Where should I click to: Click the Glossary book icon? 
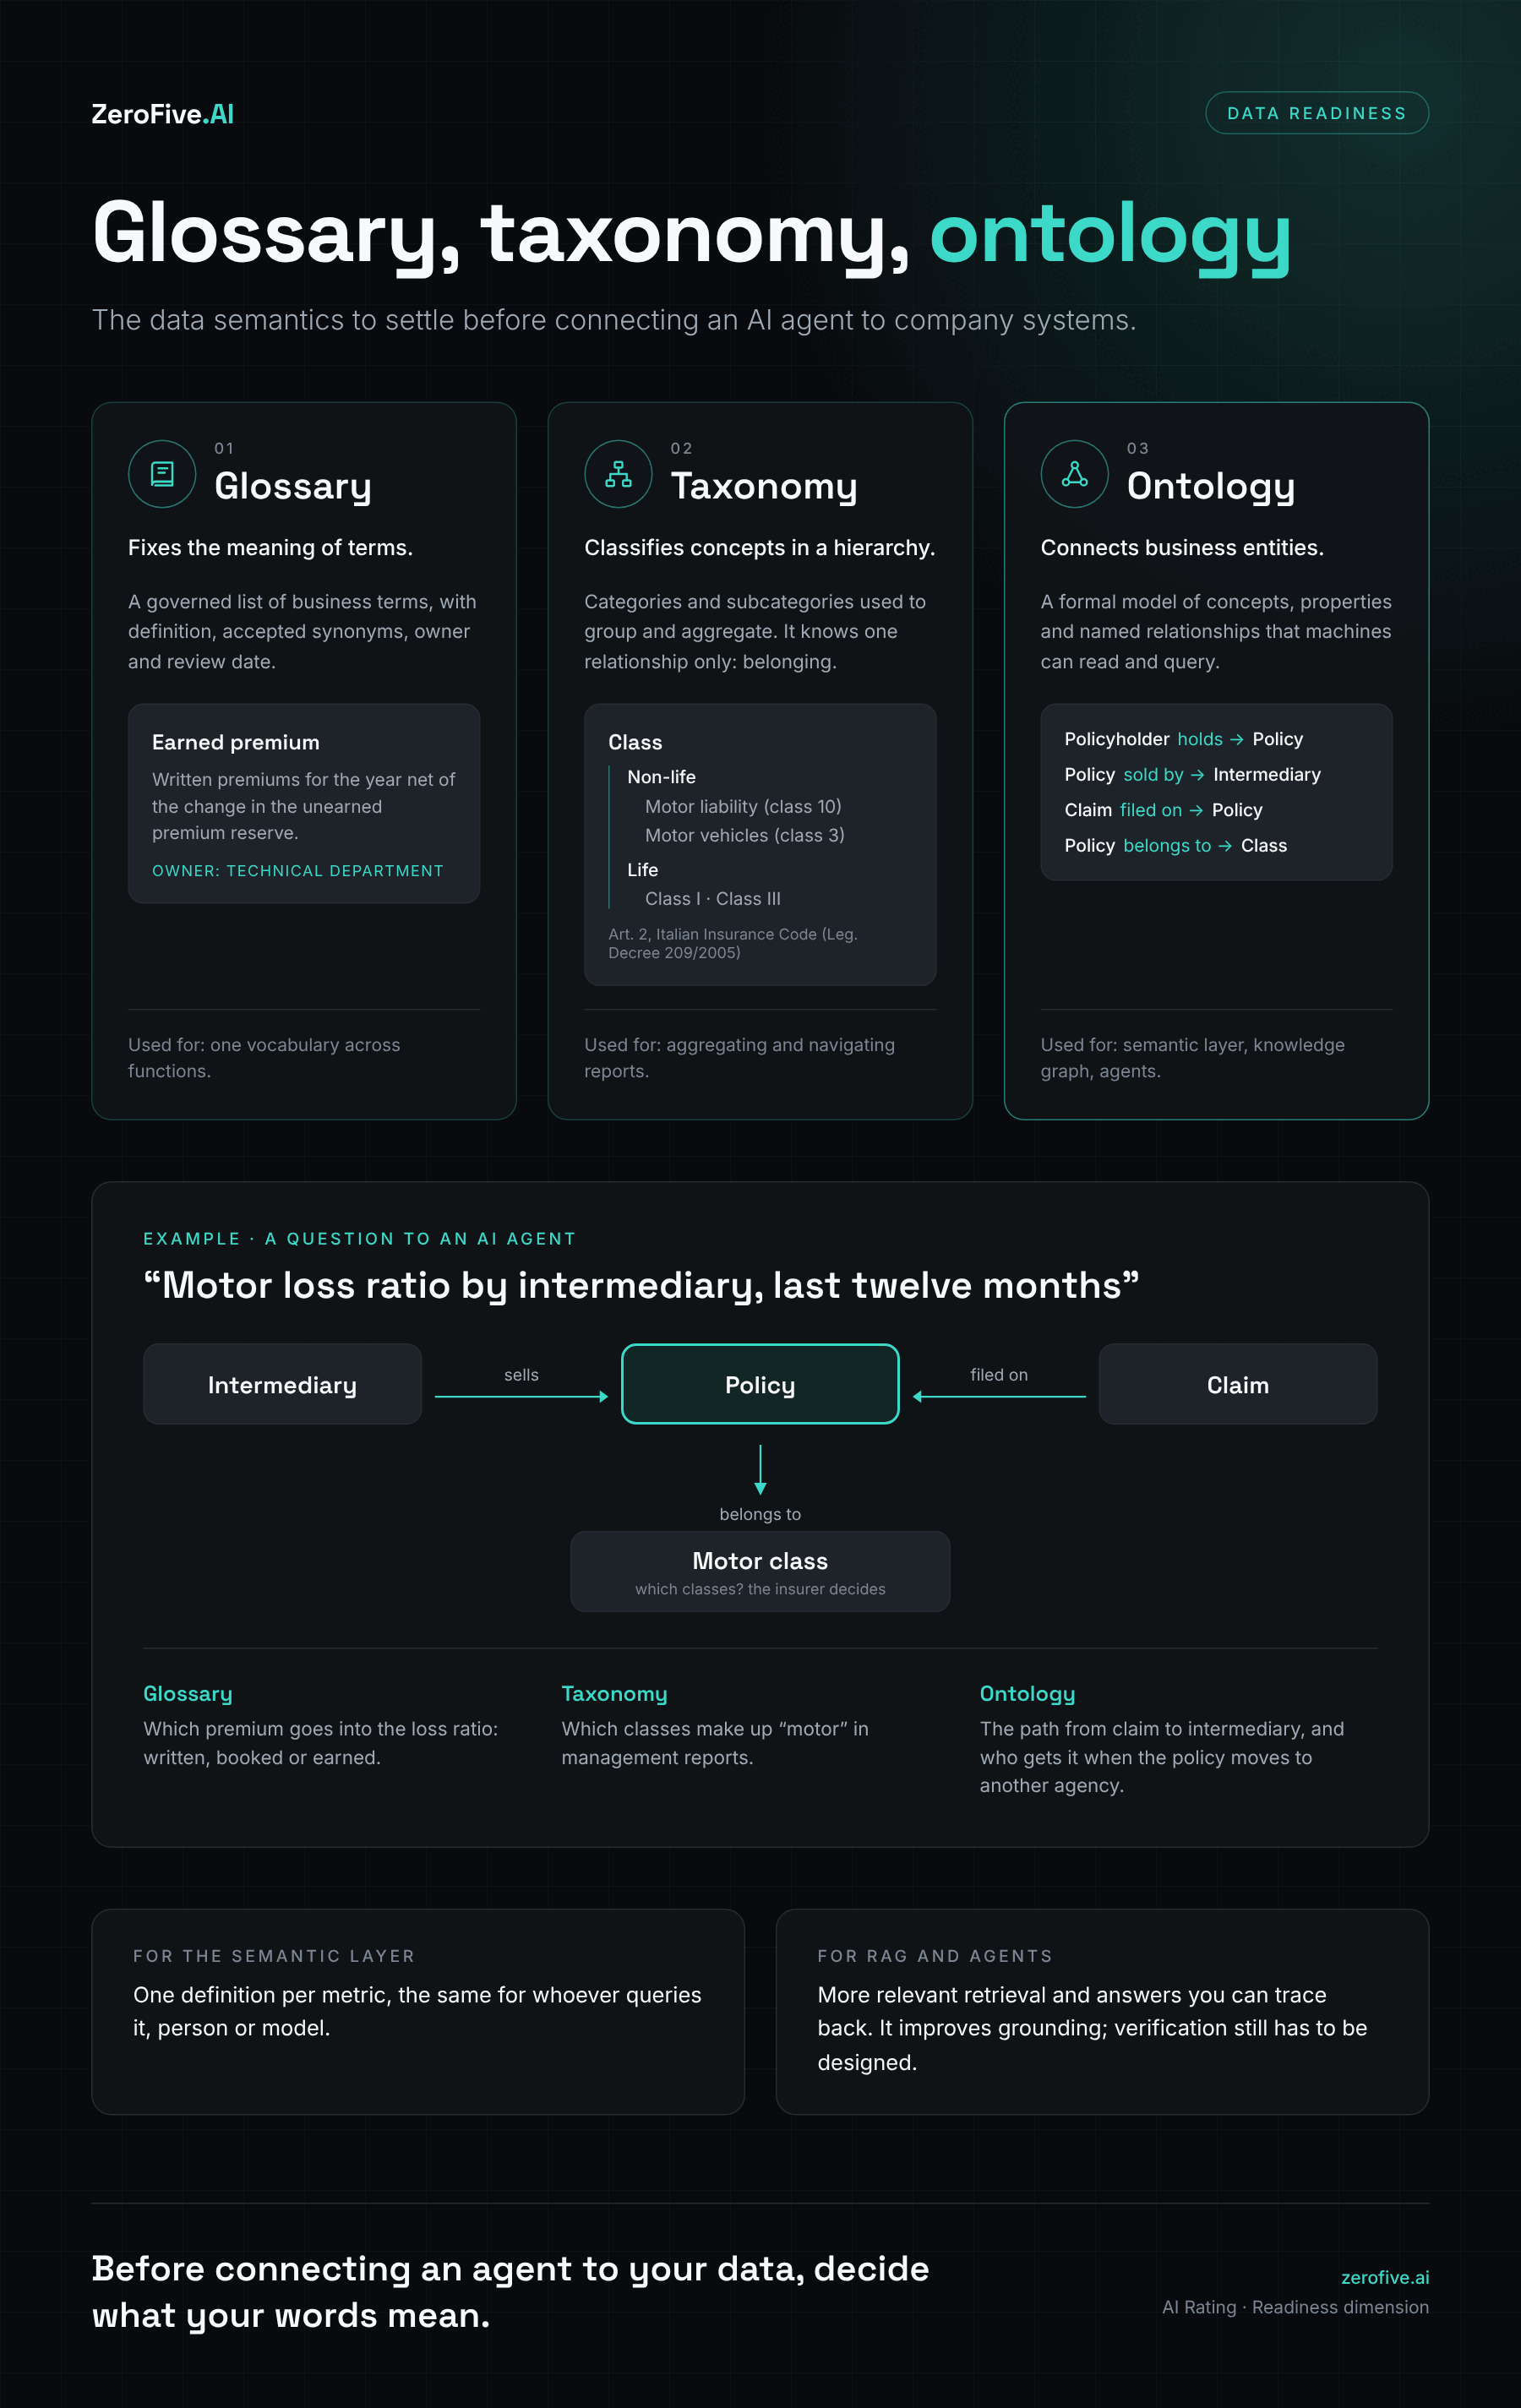point(162,474)
